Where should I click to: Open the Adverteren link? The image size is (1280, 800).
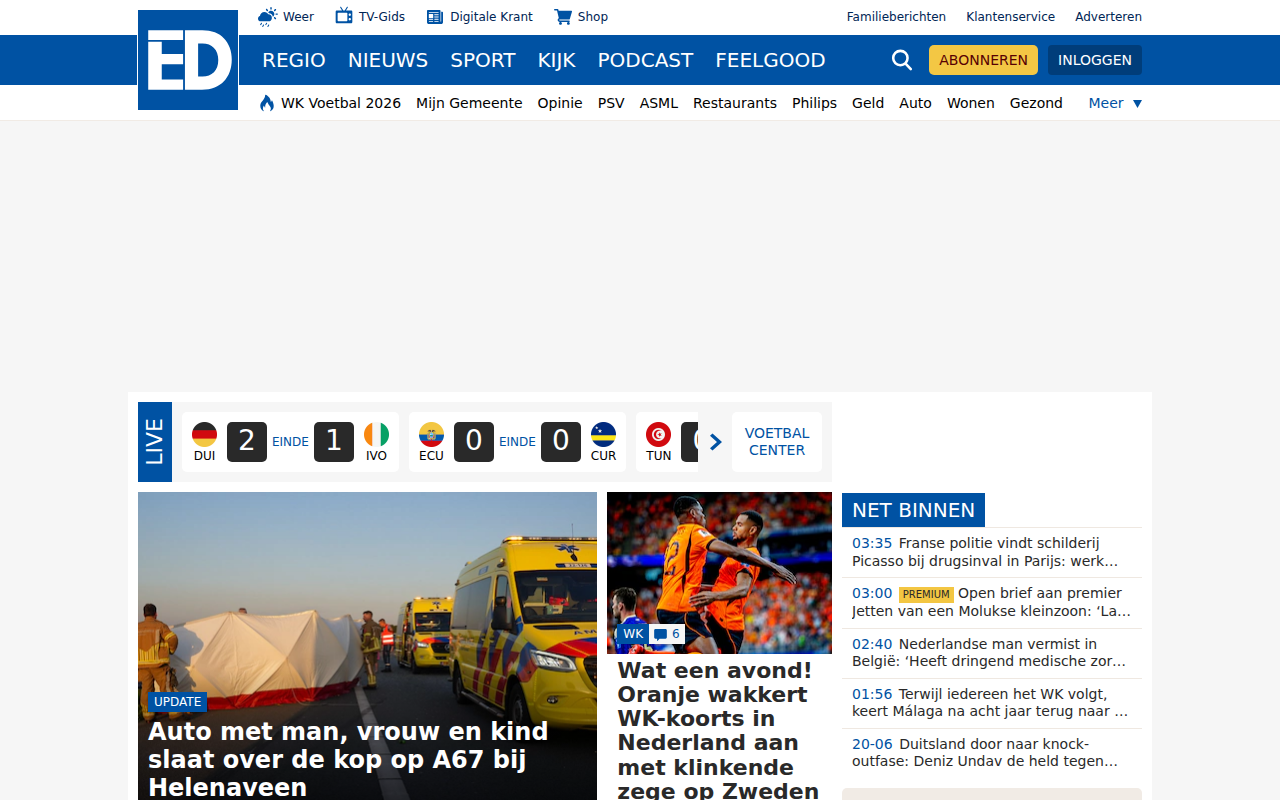1108,17
